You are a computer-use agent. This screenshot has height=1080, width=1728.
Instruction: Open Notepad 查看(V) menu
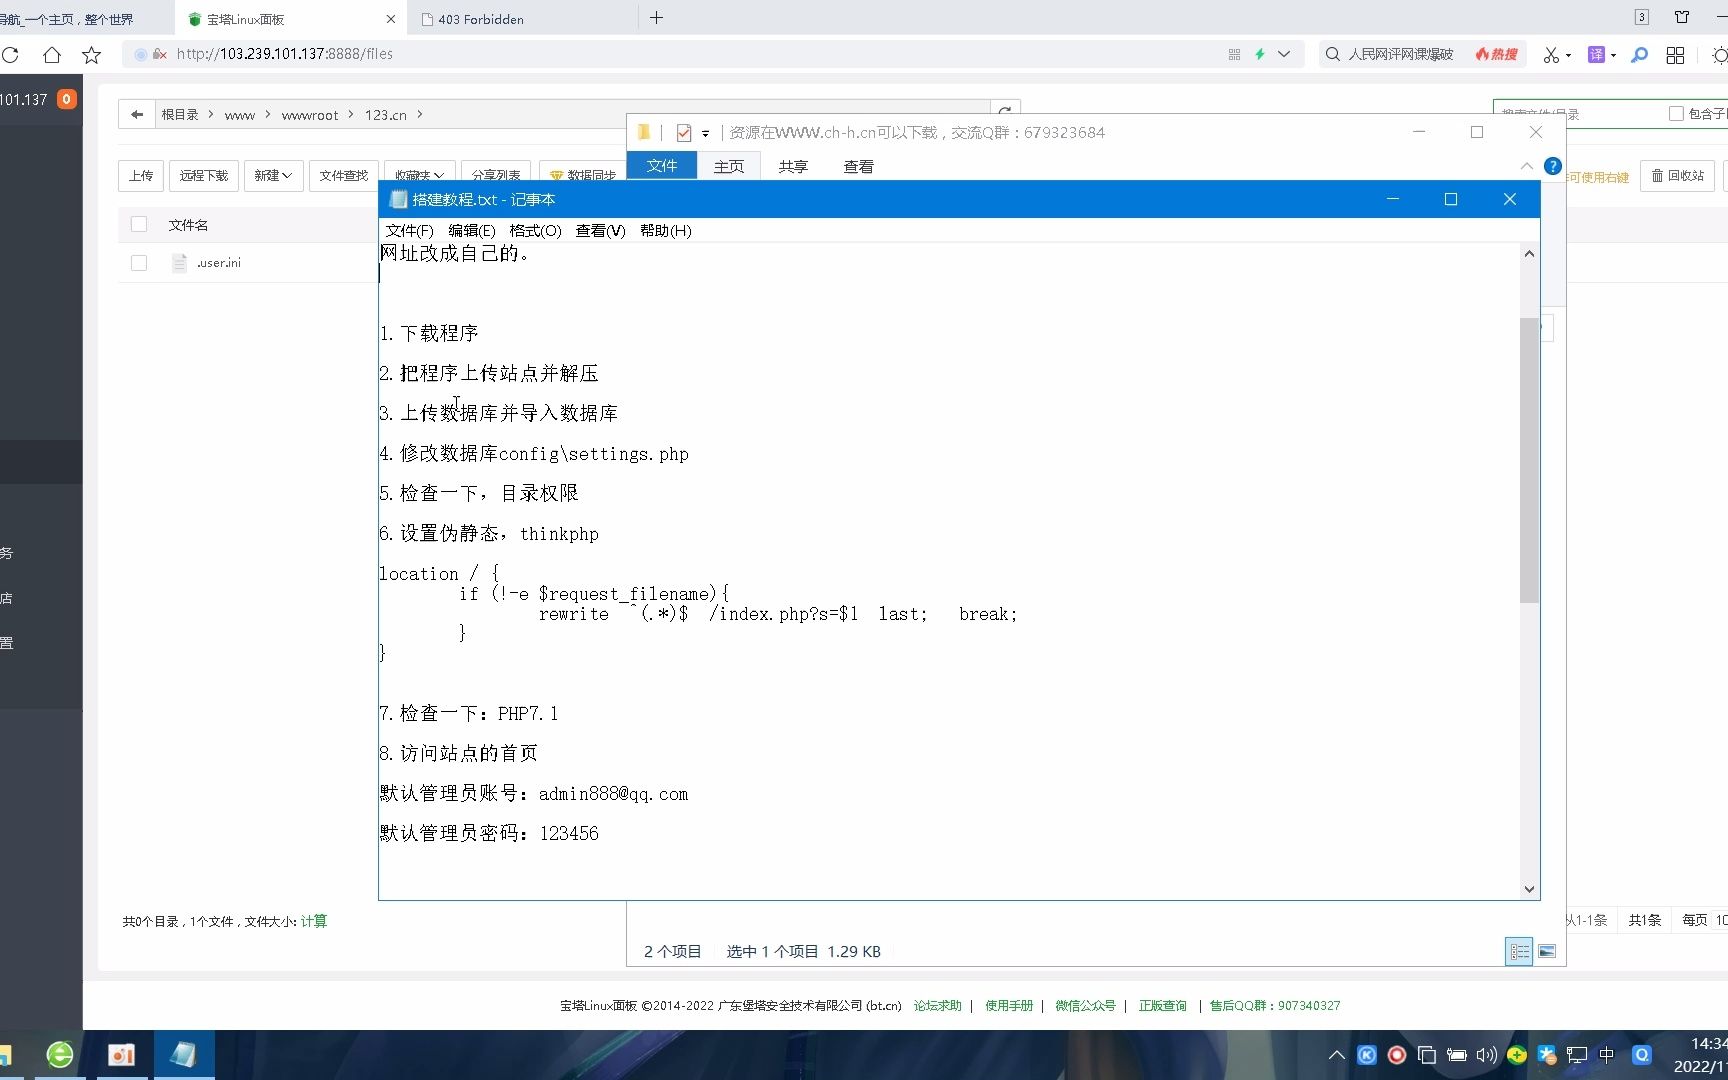tap(600, 231)
